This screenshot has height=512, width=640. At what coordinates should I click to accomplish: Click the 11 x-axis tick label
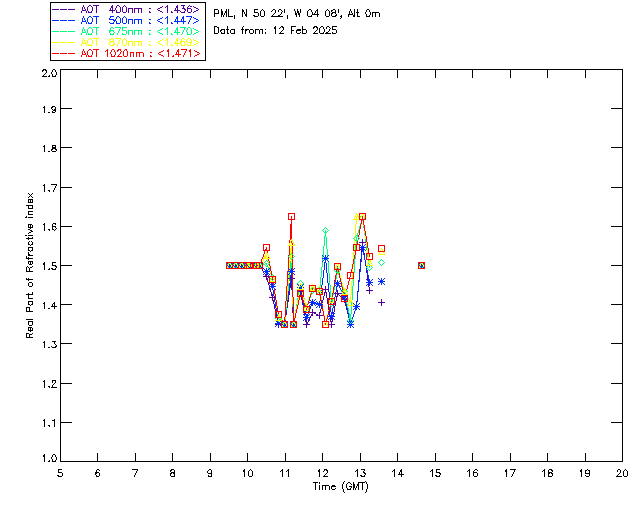click(285, 473)
